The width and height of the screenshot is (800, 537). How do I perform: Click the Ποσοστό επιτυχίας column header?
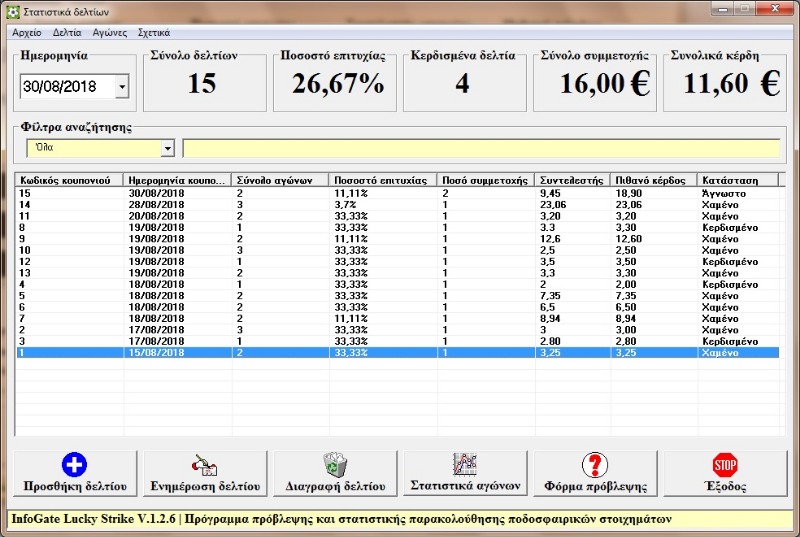click(x=383, y=180)
